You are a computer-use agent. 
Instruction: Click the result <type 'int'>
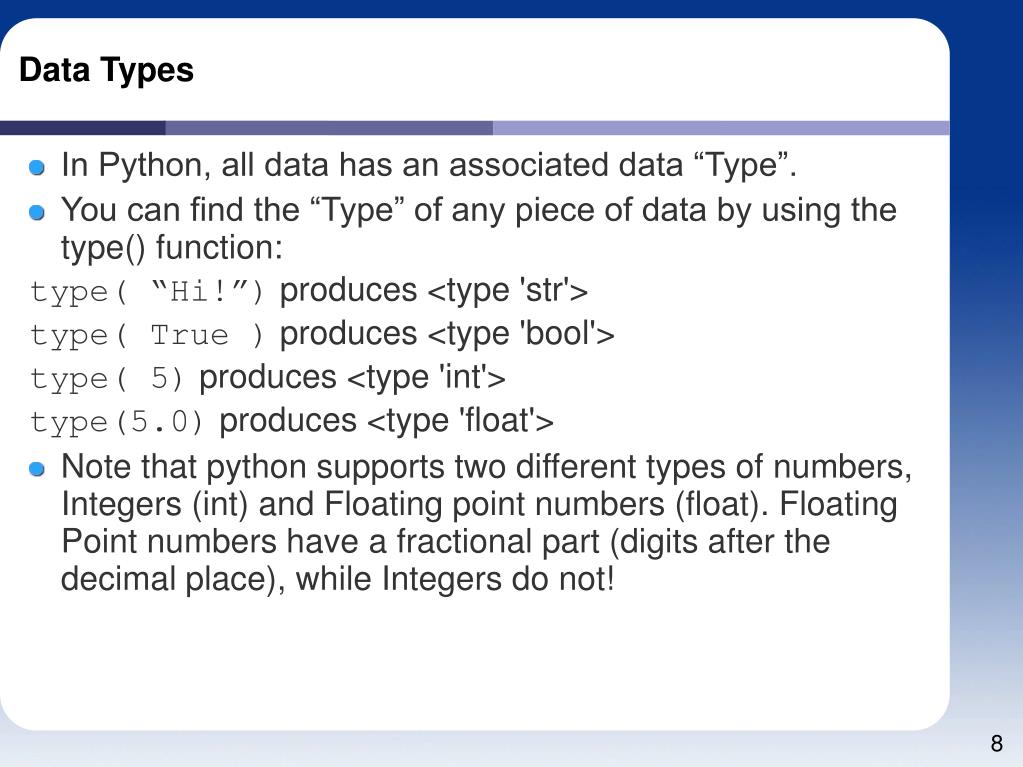pyautogui.click(x=427, y=378)
